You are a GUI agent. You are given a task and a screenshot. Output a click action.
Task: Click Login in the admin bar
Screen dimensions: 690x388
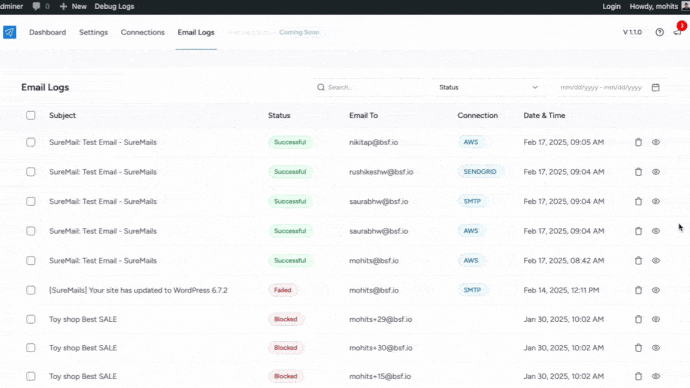[611, 6]
